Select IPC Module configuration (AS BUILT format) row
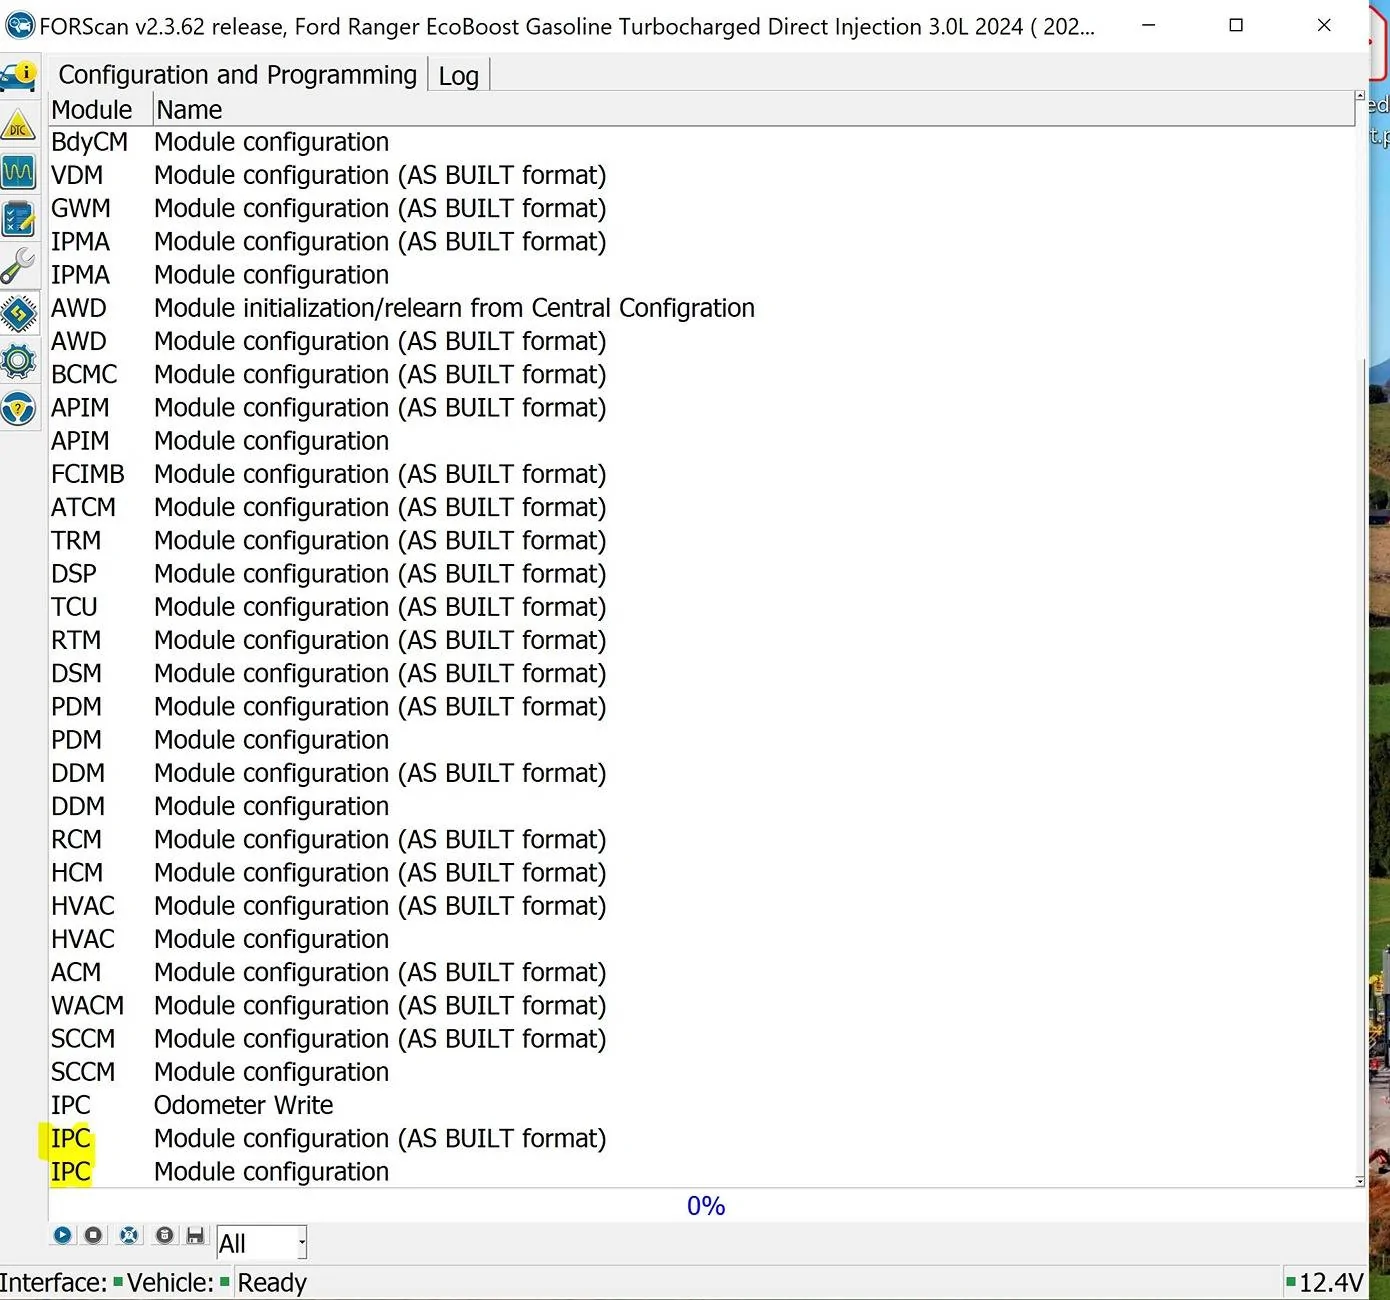Image resolution: width=1390 pixels, height=1300 pixels. point(700,1138)
